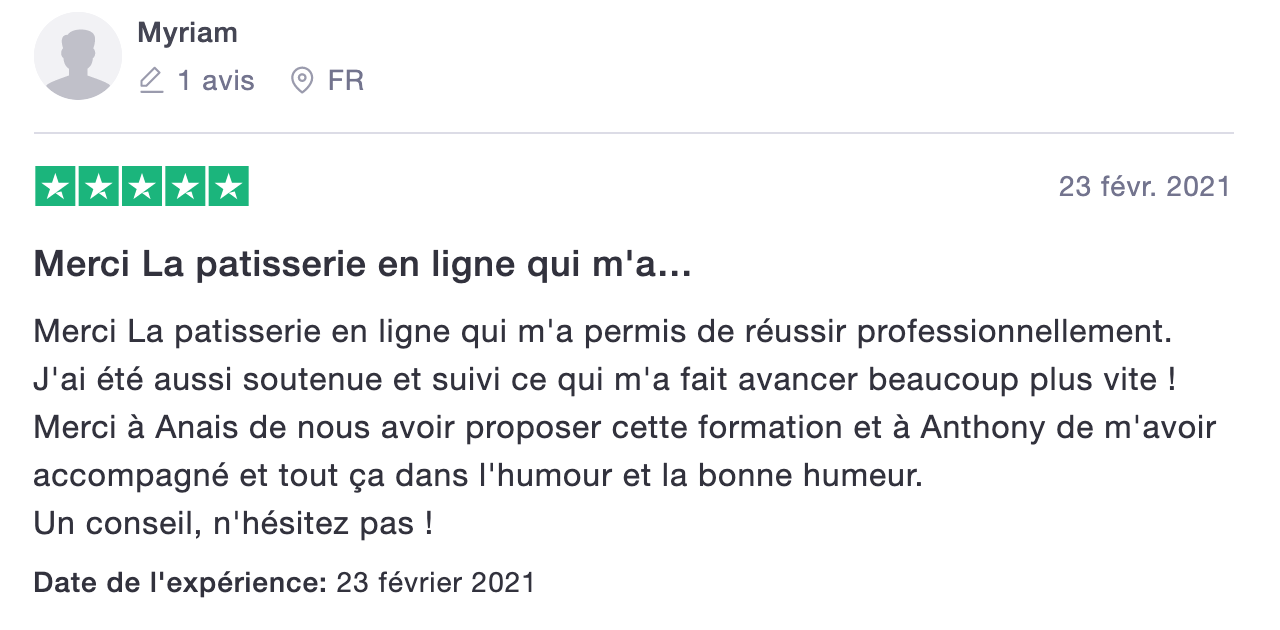Viewport: 1280px width, 630px height.
Task: Click the third green rating star
Action: coord(142,187)
